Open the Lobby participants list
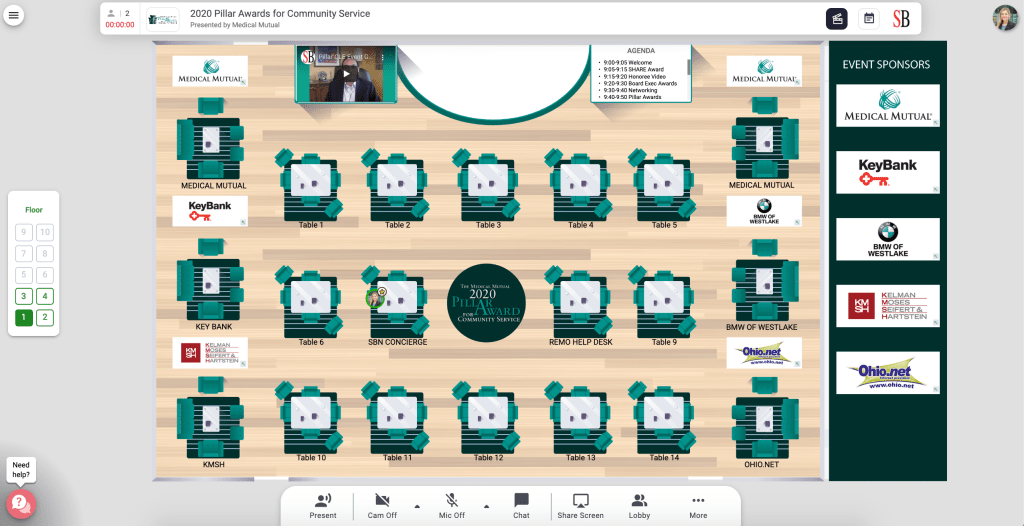 coord(639,505)
